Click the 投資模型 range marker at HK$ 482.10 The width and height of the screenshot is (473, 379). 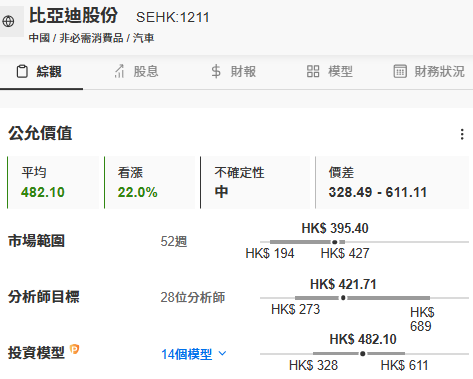(363, 354)
